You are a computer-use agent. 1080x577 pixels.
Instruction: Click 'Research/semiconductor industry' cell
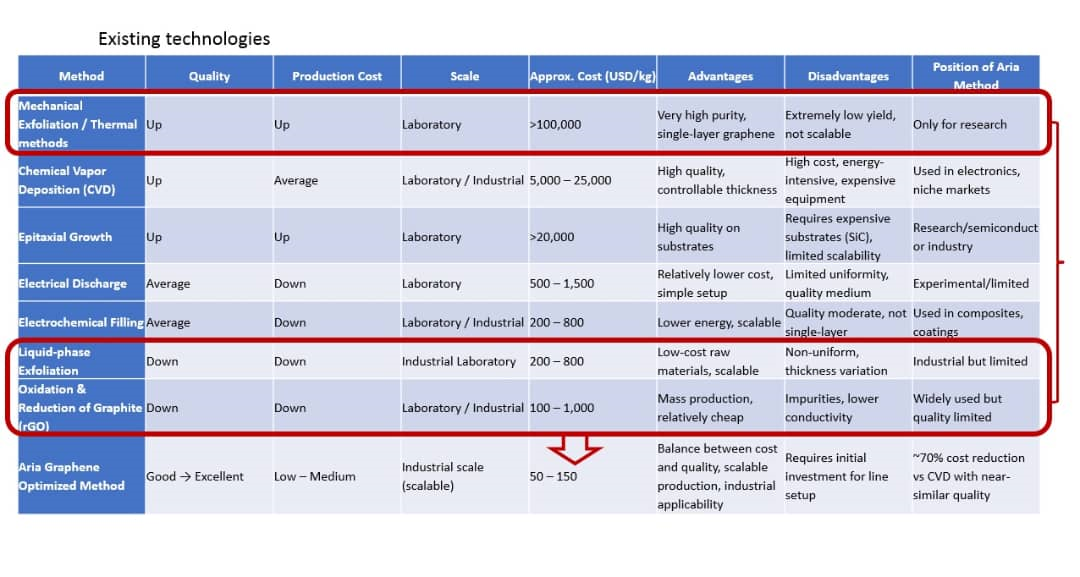[975, 237]
